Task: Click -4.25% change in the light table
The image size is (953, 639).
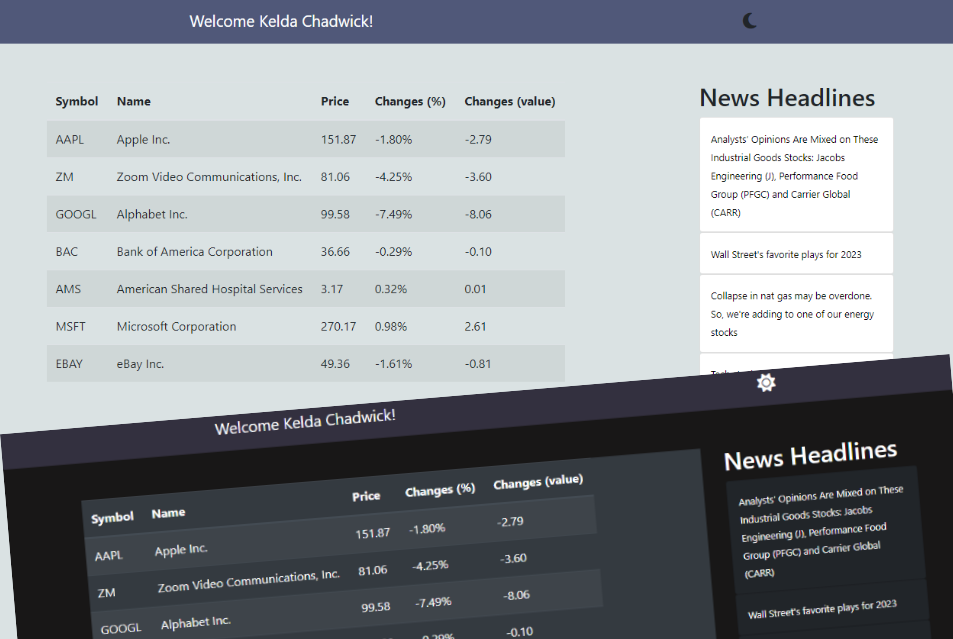Action: click(393, 177)
